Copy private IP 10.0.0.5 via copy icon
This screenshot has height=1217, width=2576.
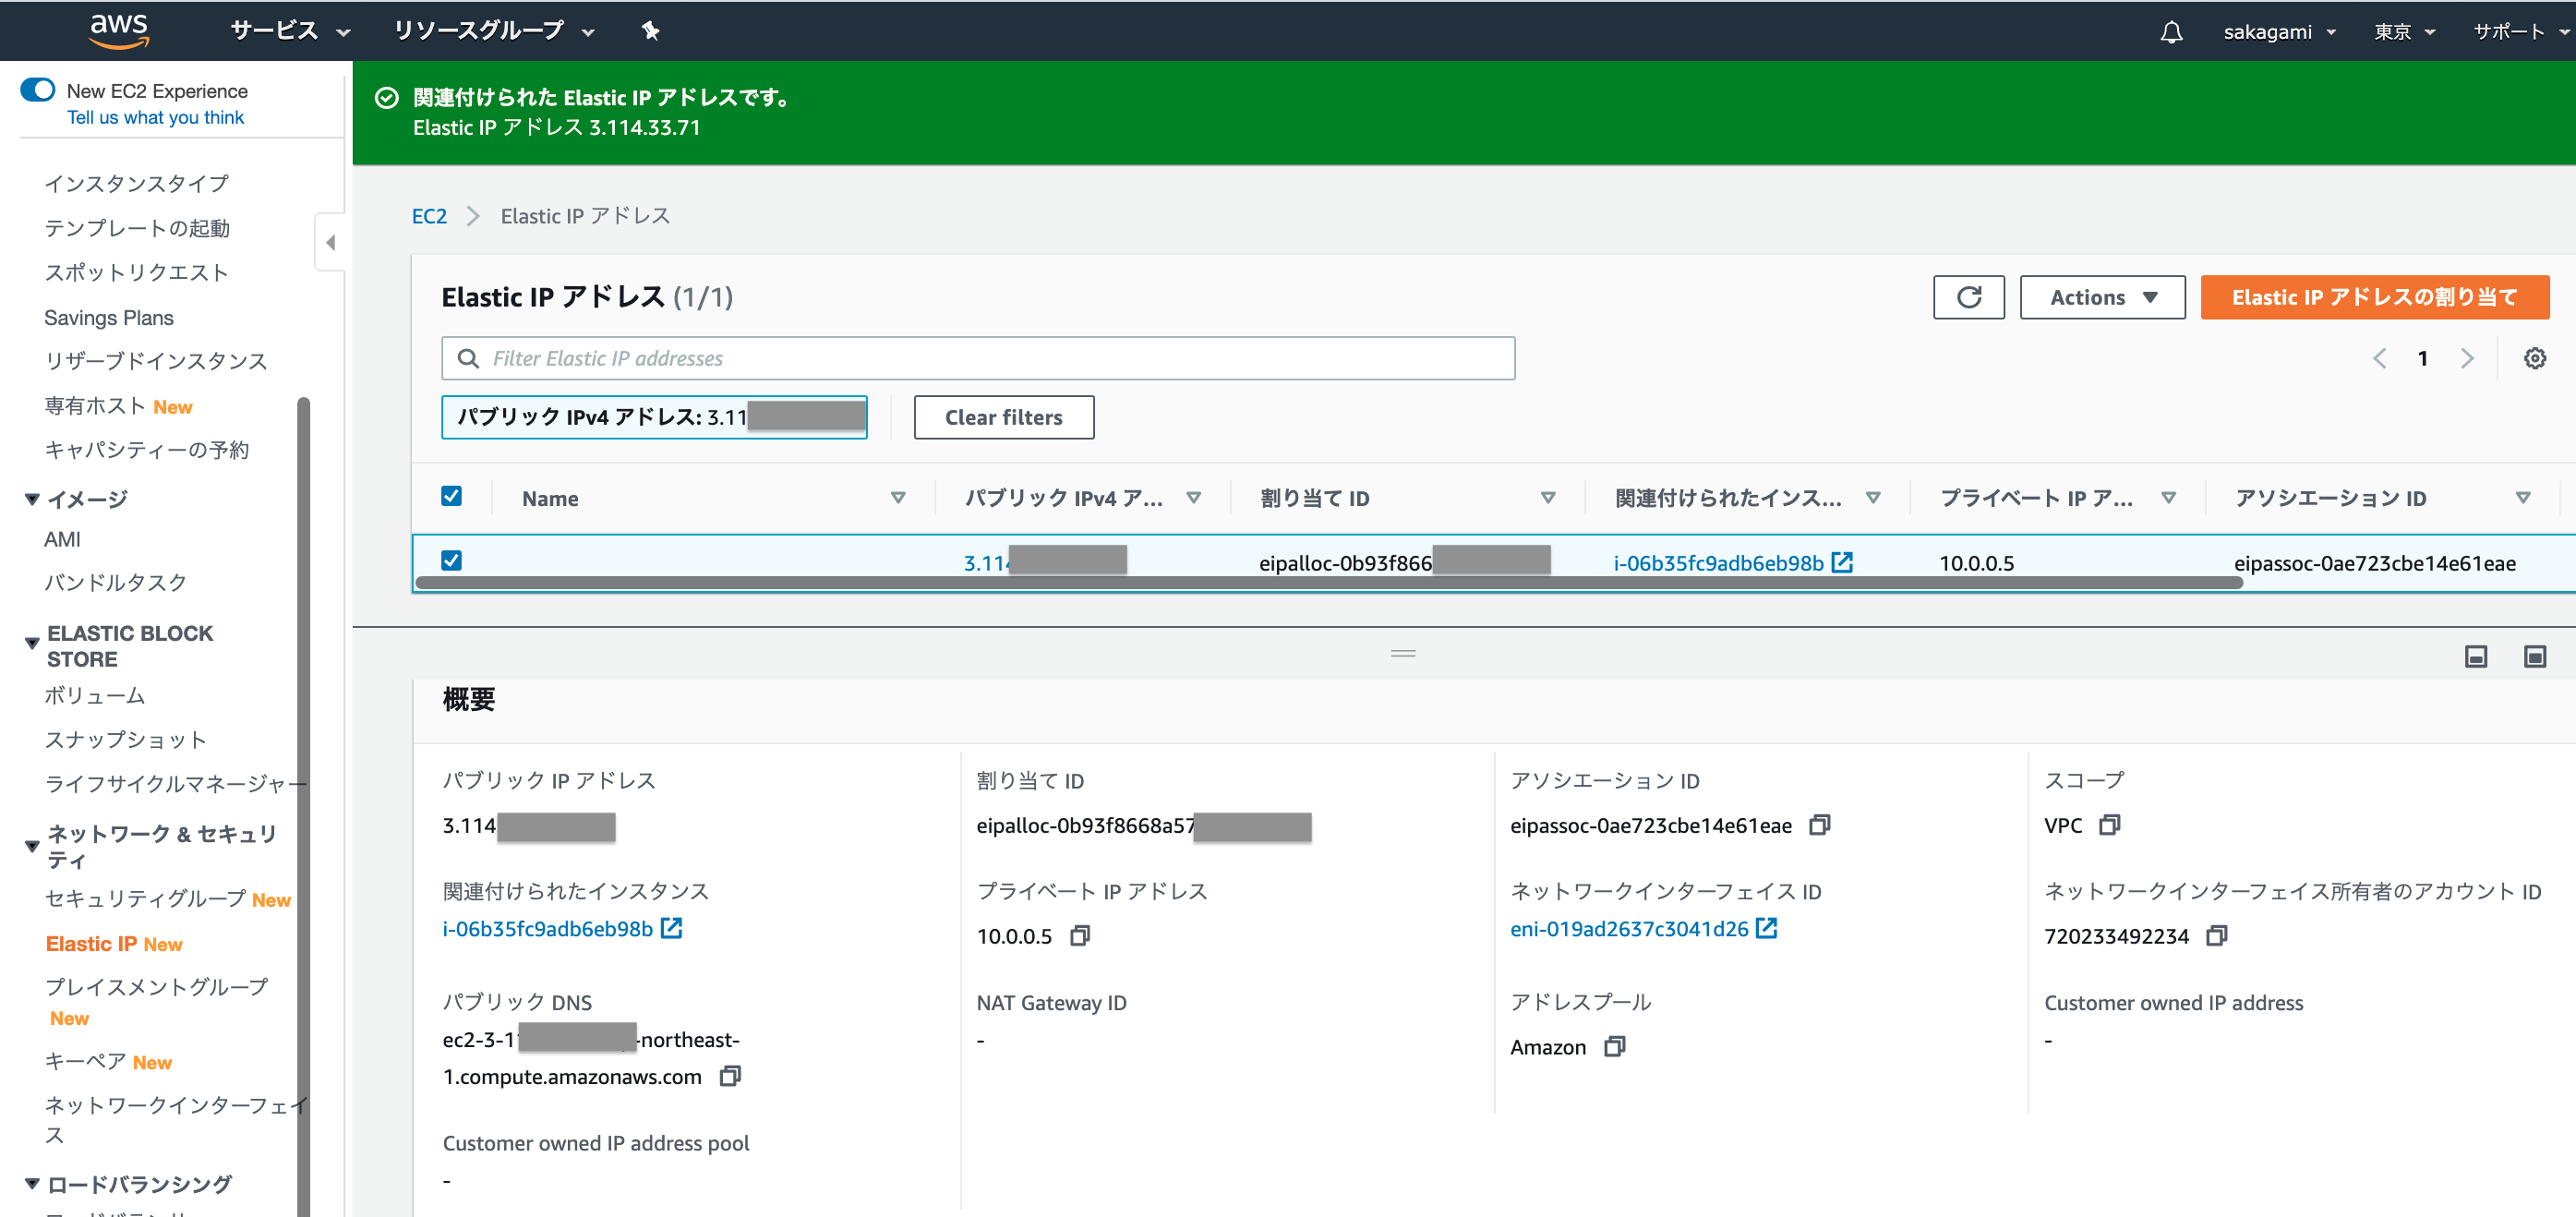[x=1079, y=936]
